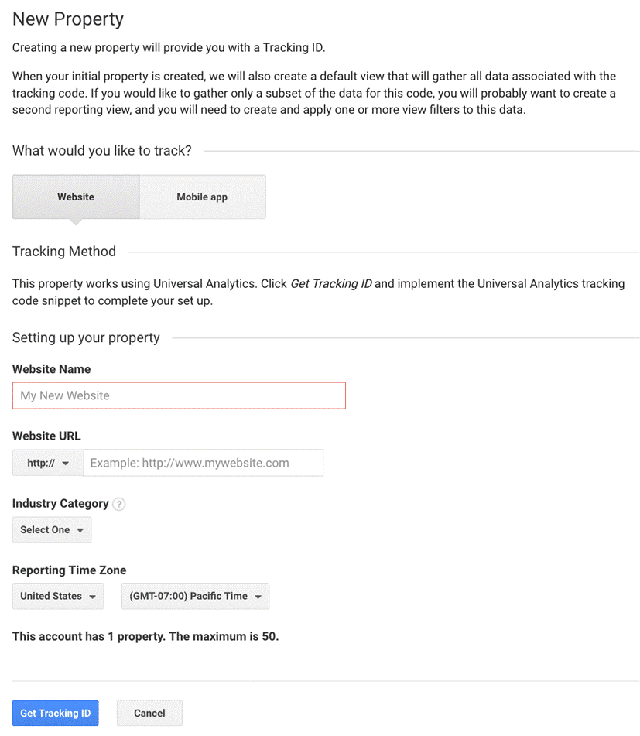The height and width of the screenshot is (736, 640).
Task: Click the Website Name field label
Action: point(51,370)
